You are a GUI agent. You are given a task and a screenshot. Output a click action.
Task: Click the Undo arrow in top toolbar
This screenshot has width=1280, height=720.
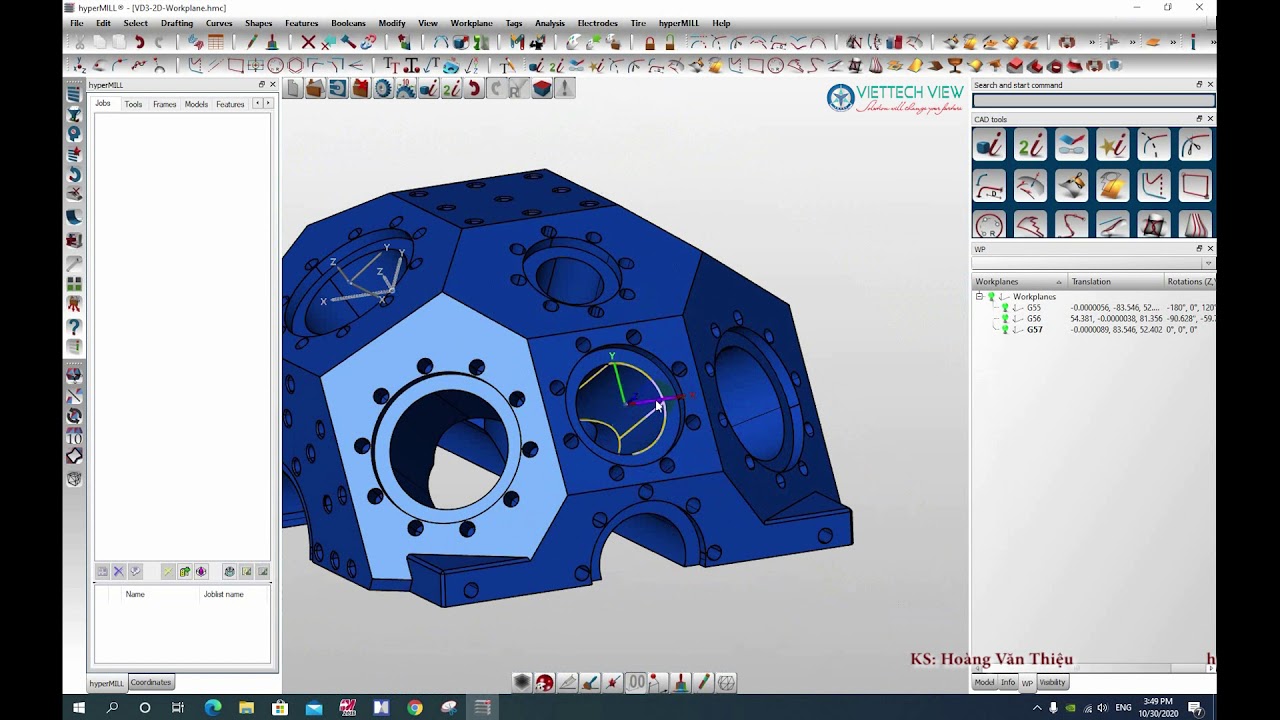139,42
